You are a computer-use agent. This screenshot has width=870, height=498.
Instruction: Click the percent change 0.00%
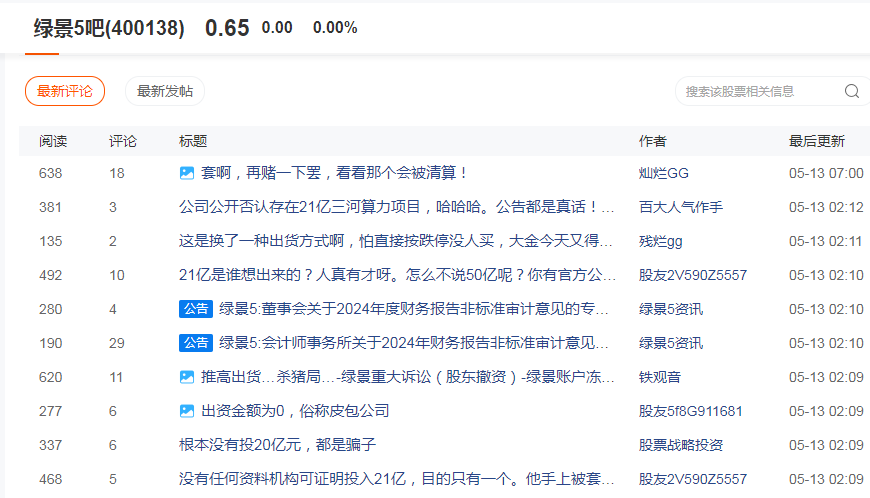tap(335, 27)
